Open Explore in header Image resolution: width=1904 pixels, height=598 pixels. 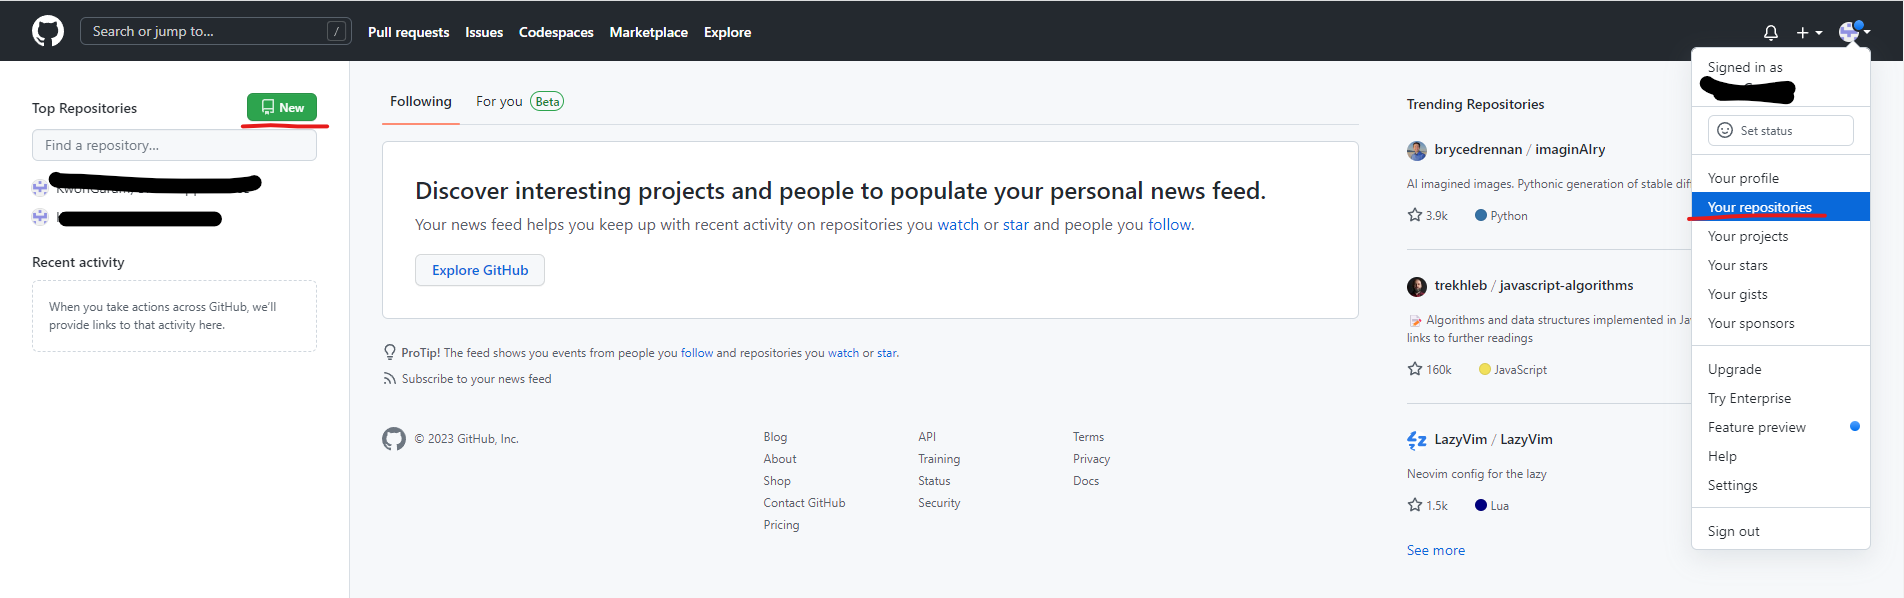(727, 32)
